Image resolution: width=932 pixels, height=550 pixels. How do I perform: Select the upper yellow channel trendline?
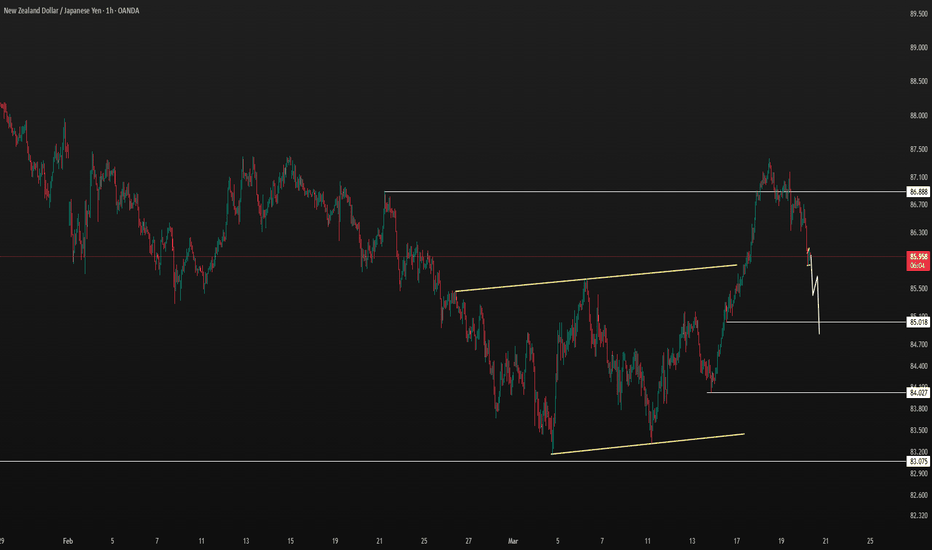point(596,278)
